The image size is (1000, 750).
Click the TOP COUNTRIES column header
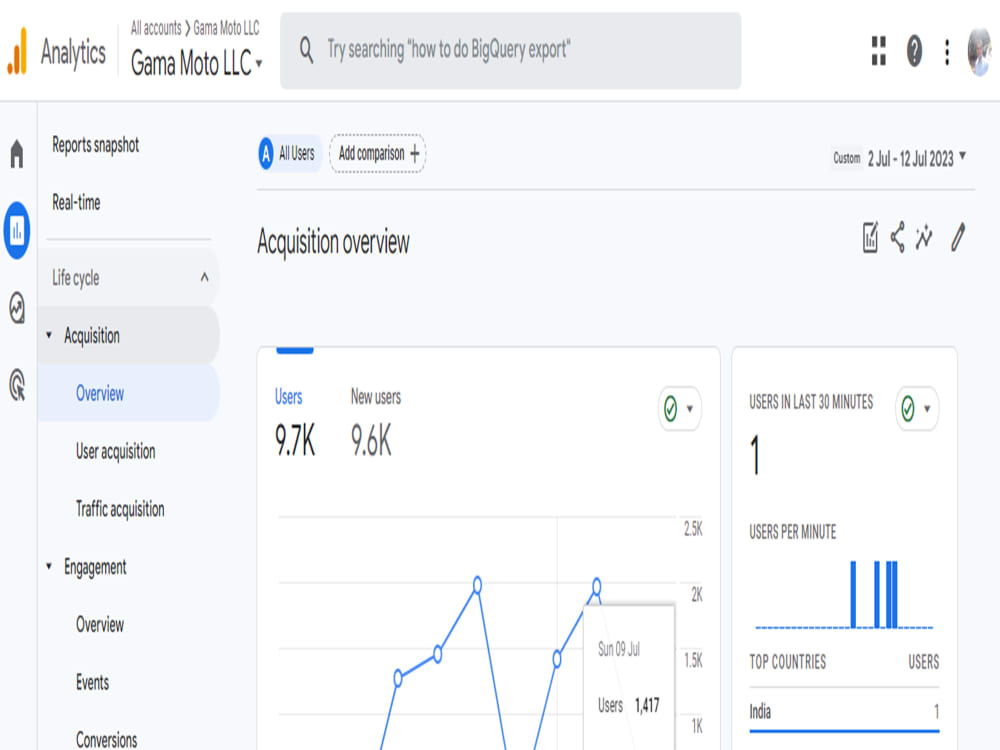[788, 662]
